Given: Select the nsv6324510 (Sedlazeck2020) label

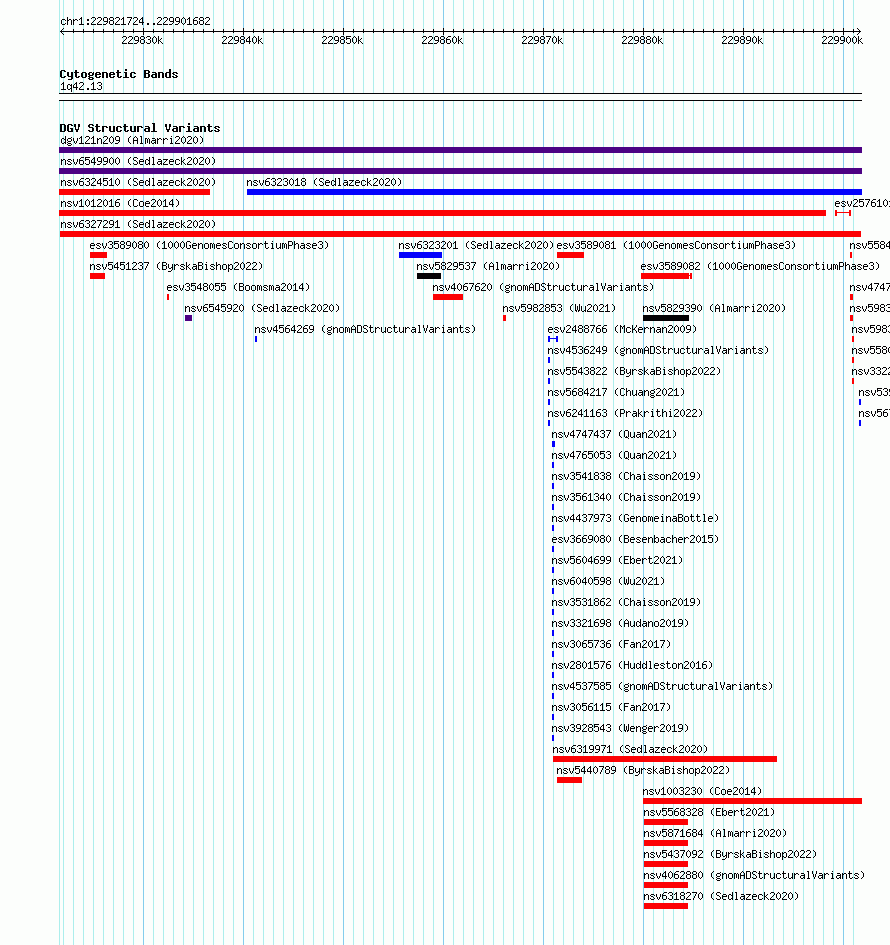Looking at the screenshot, I should (x=138, y=183).
